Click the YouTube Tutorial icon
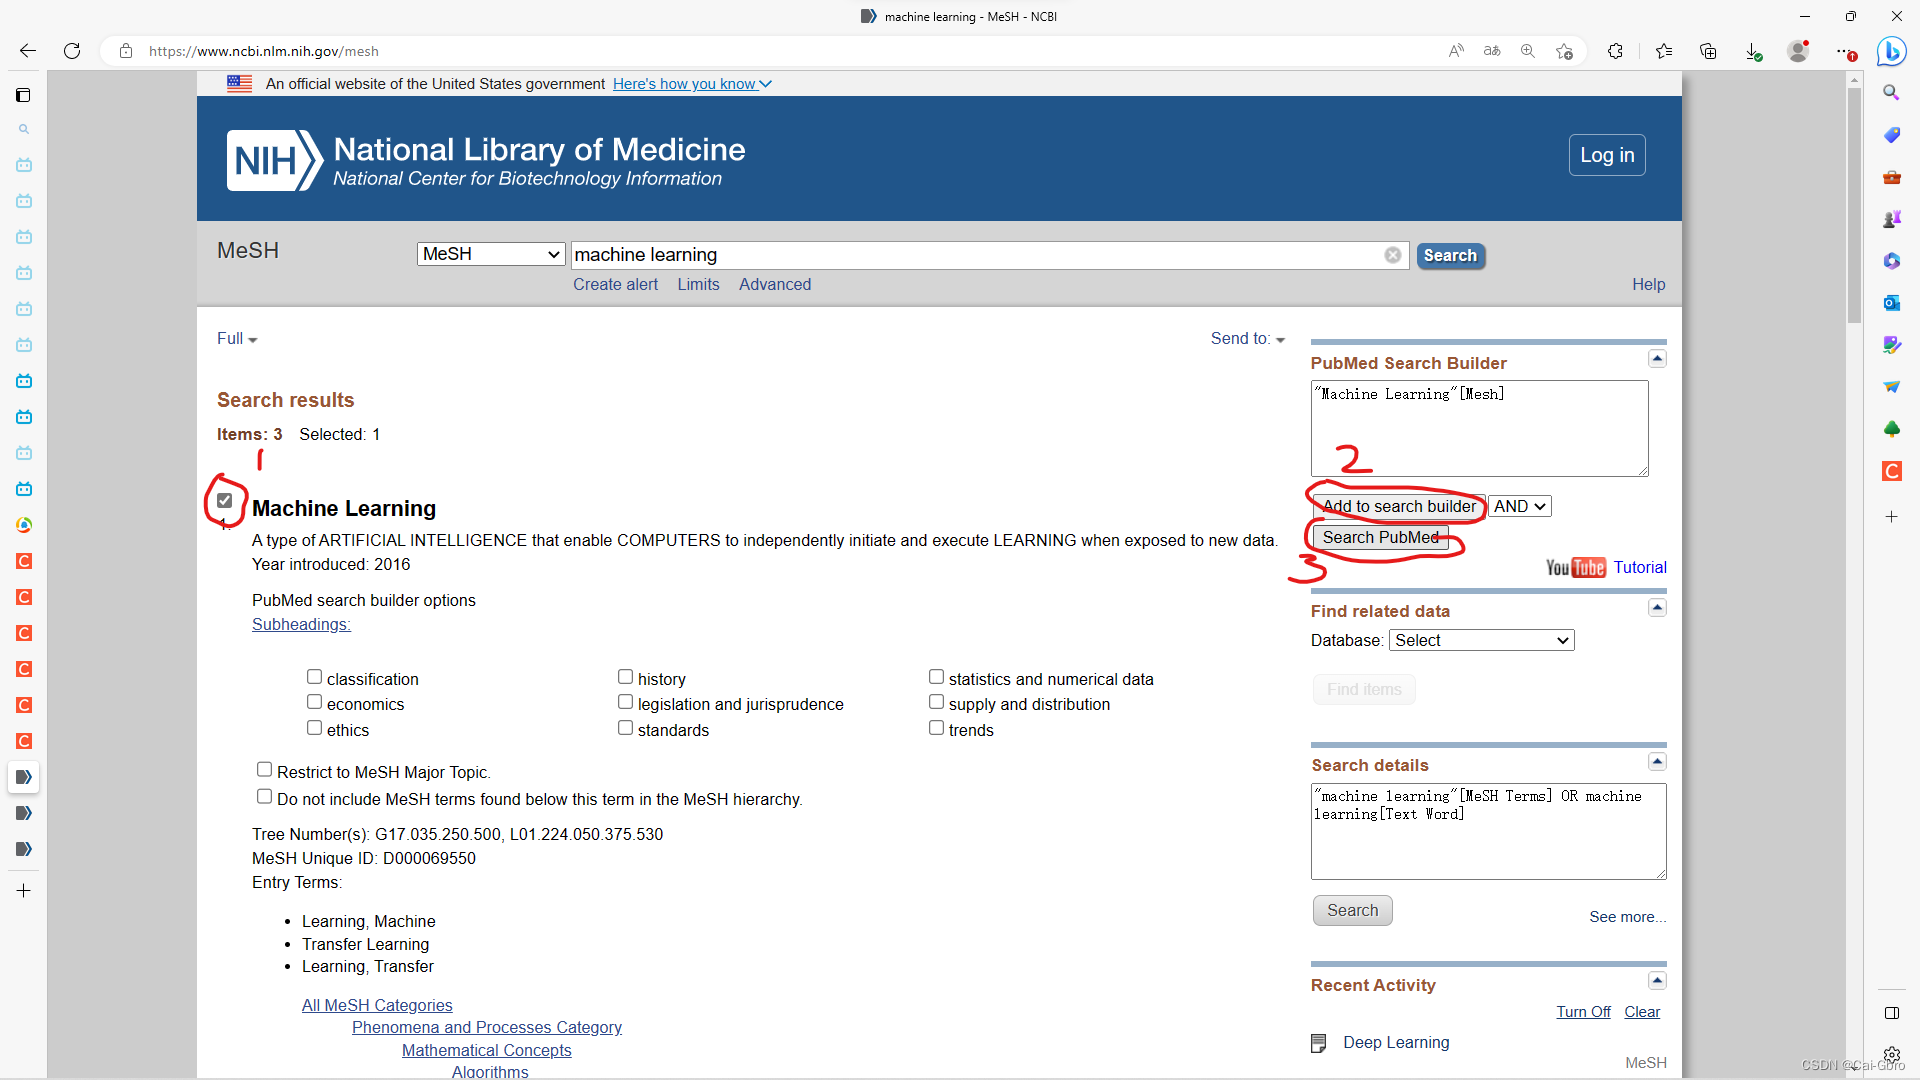This screenshot has width=1920, height=1080. pyautogui.click(x=1575, y=568)
